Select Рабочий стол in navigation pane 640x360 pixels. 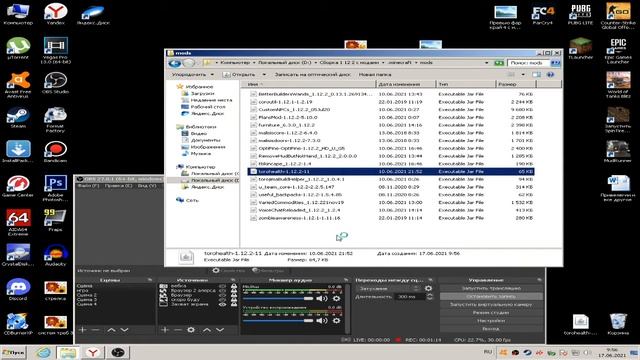tap(204, 107)
